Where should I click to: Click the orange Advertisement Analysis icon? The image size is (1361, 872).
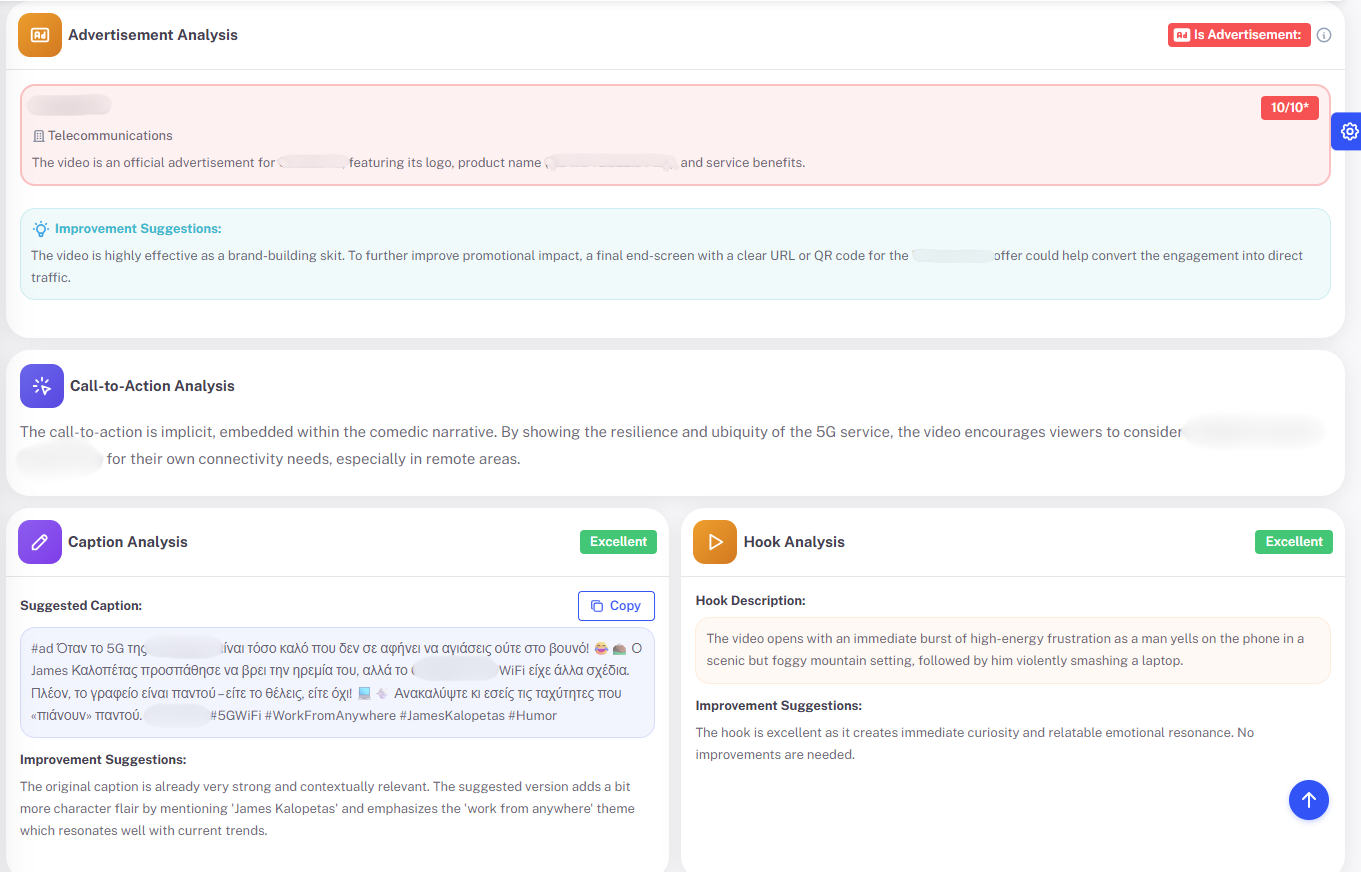click(40, 35)
